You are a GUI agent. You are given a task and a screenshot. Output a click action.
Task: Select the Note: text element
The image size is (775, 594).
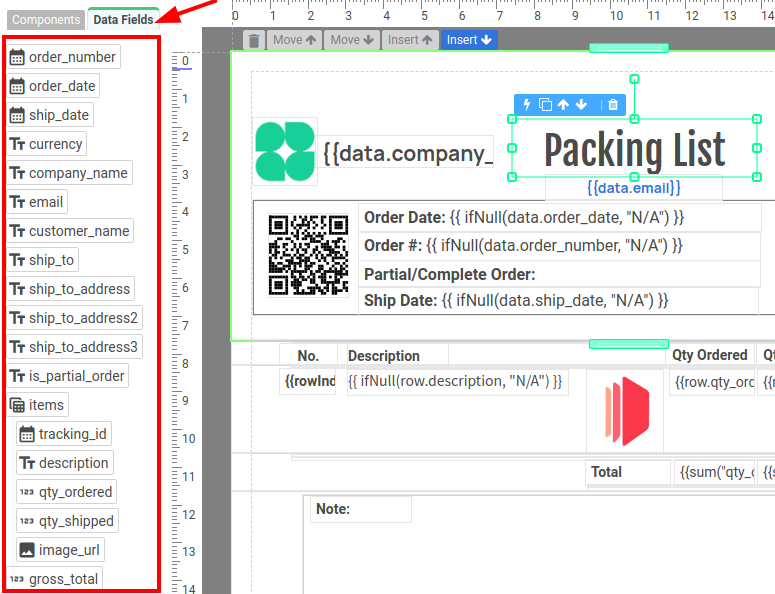click(x=361, y=509)
